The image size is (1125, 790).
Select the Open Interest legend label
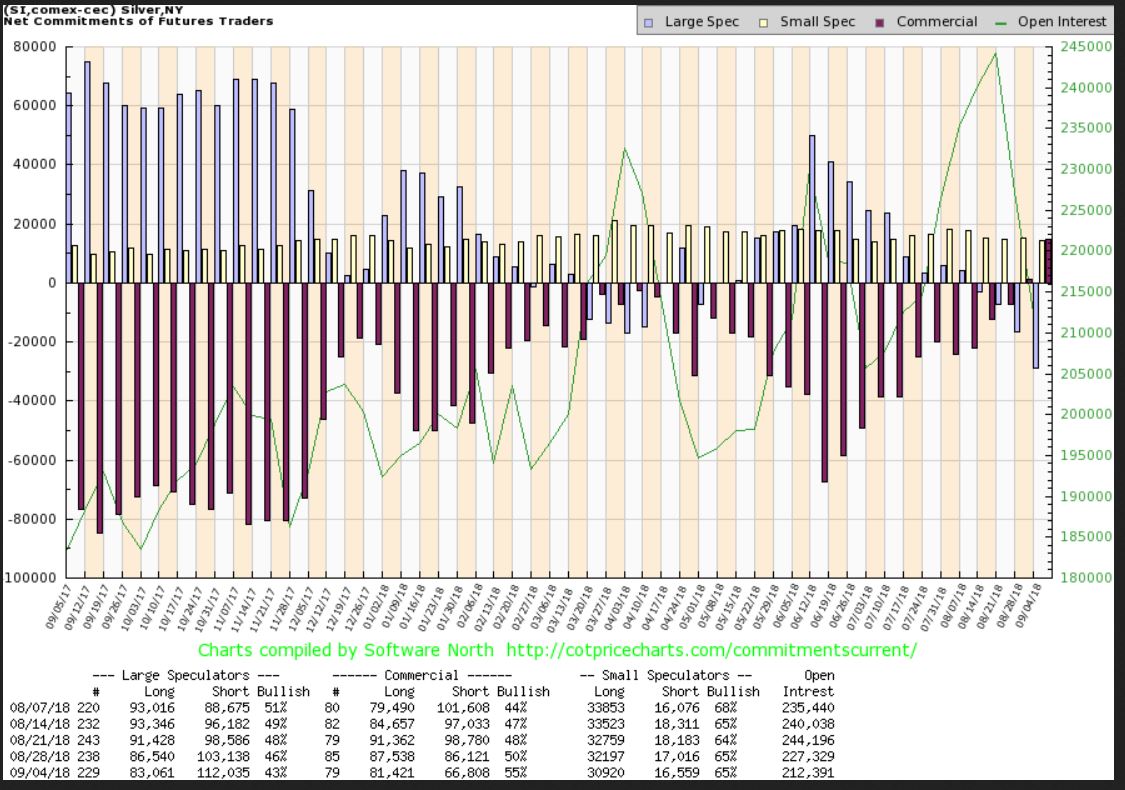point(1062,21)
